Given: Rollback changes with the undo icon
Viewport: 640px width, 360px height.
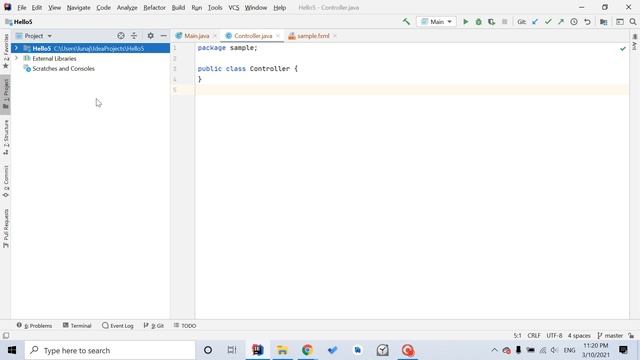Looking at the screenshot, I should (x=587, y=22).
